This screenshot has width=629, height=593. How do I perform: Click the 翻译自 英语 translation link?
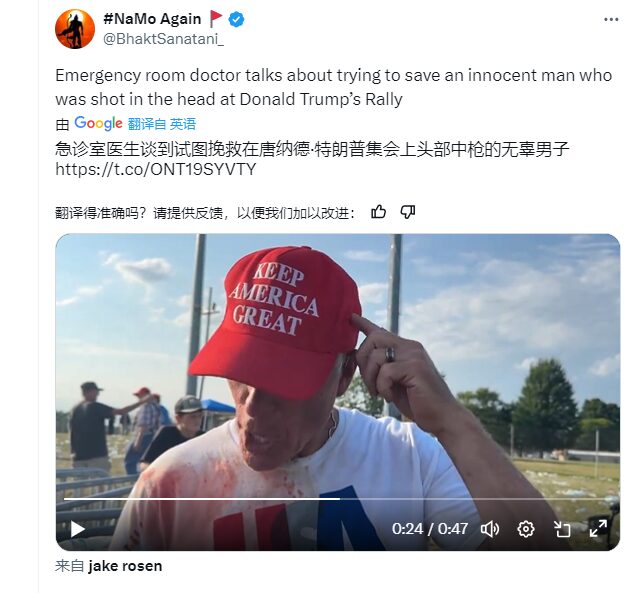(x=162, y=124)
